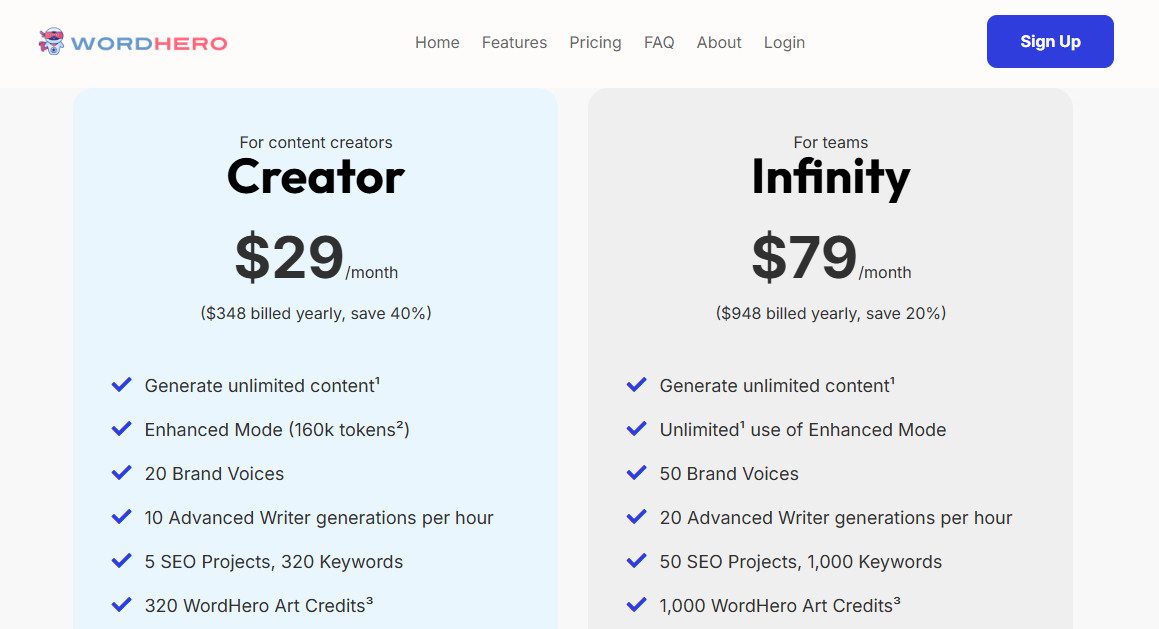This screenshot has height=629, width=1159.
Task: Click the Login link
Action: 784,42
